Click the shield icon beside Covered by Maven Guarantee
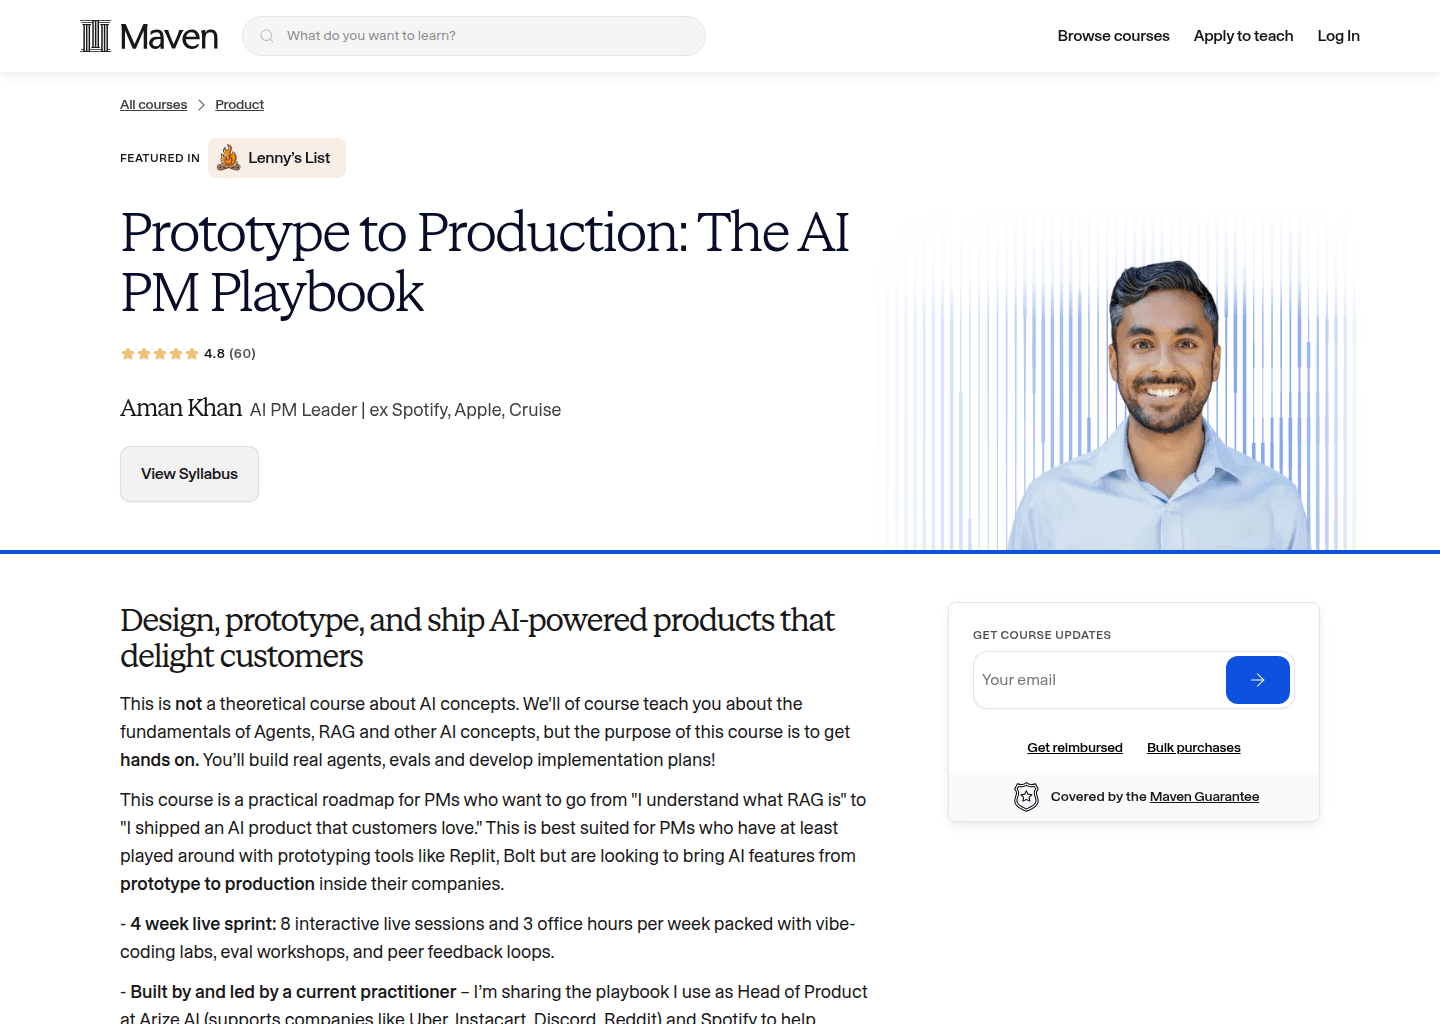 [1025, 797]
